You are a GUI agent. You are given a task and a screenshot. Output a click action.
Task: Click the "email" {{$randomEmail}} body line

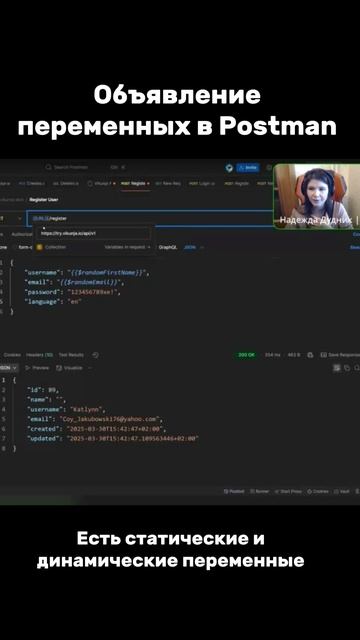74,282
